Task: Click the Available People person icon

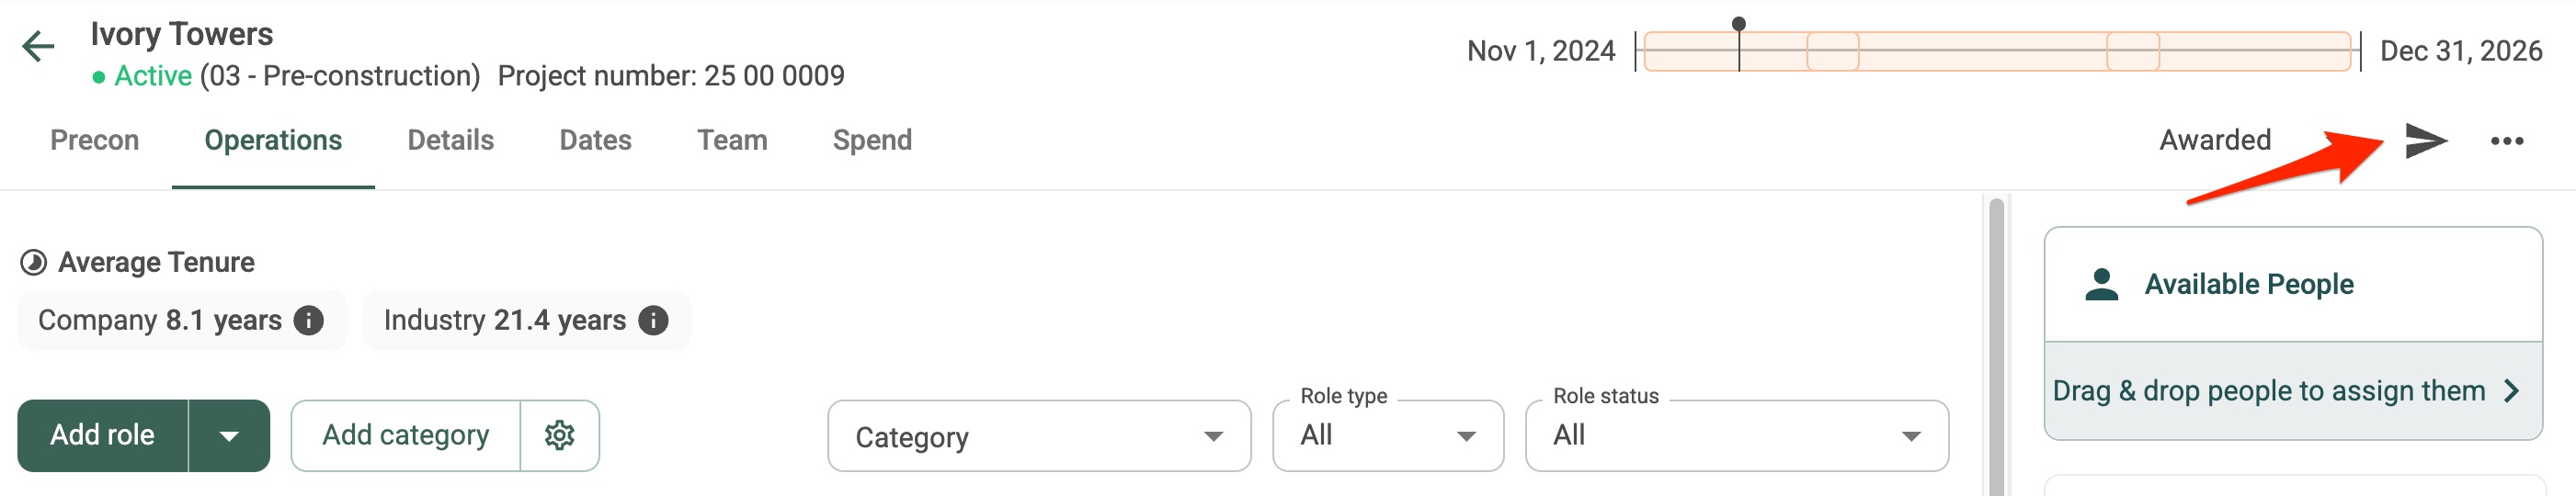Action: click(2102, 284)
